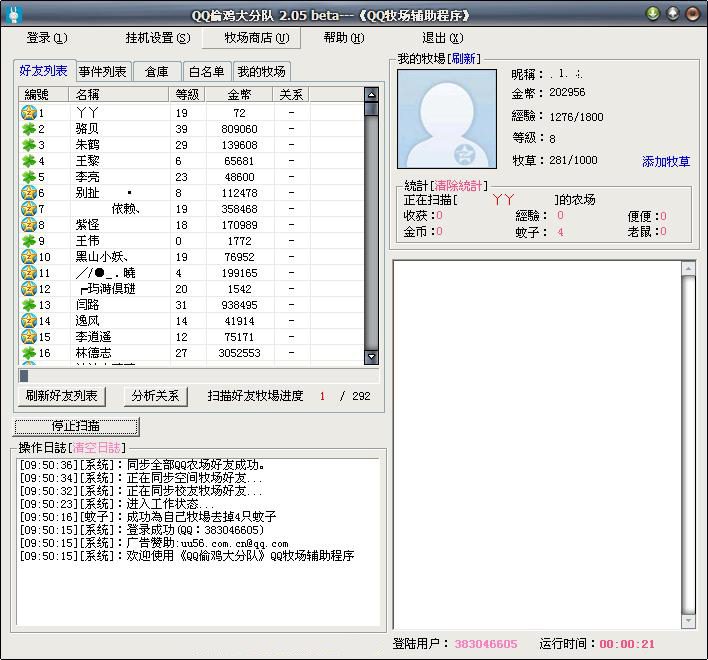Click the star icon in row 11

coord(29,273)
